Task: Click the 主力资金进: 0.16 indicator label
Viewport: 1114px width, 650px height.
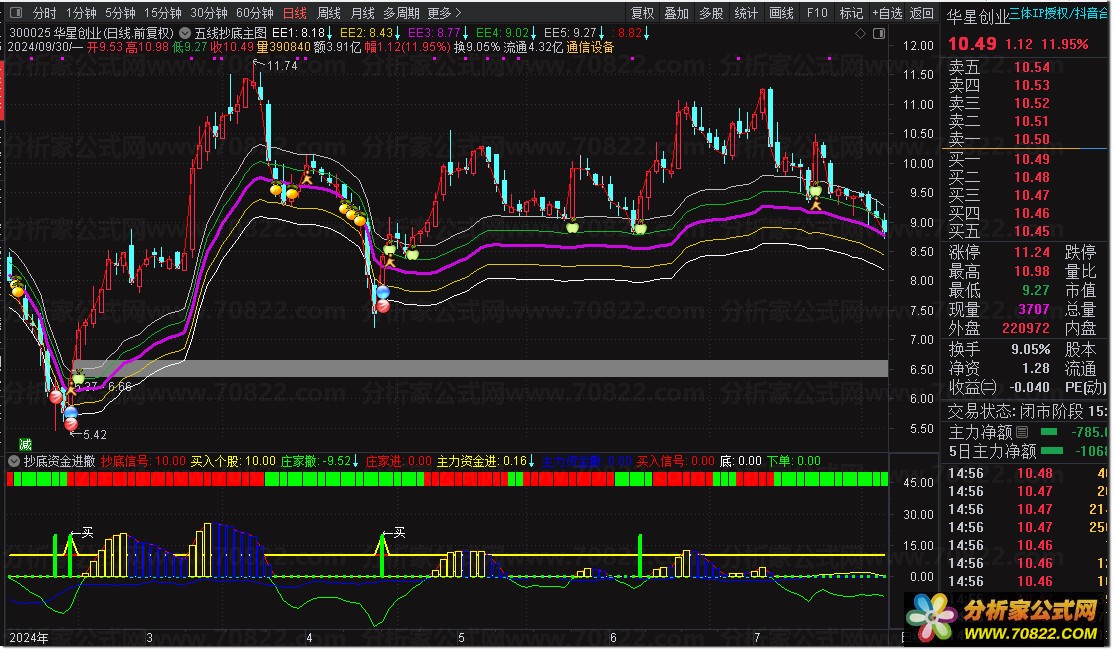Action: pyautogui.click(x=481, y=461)
